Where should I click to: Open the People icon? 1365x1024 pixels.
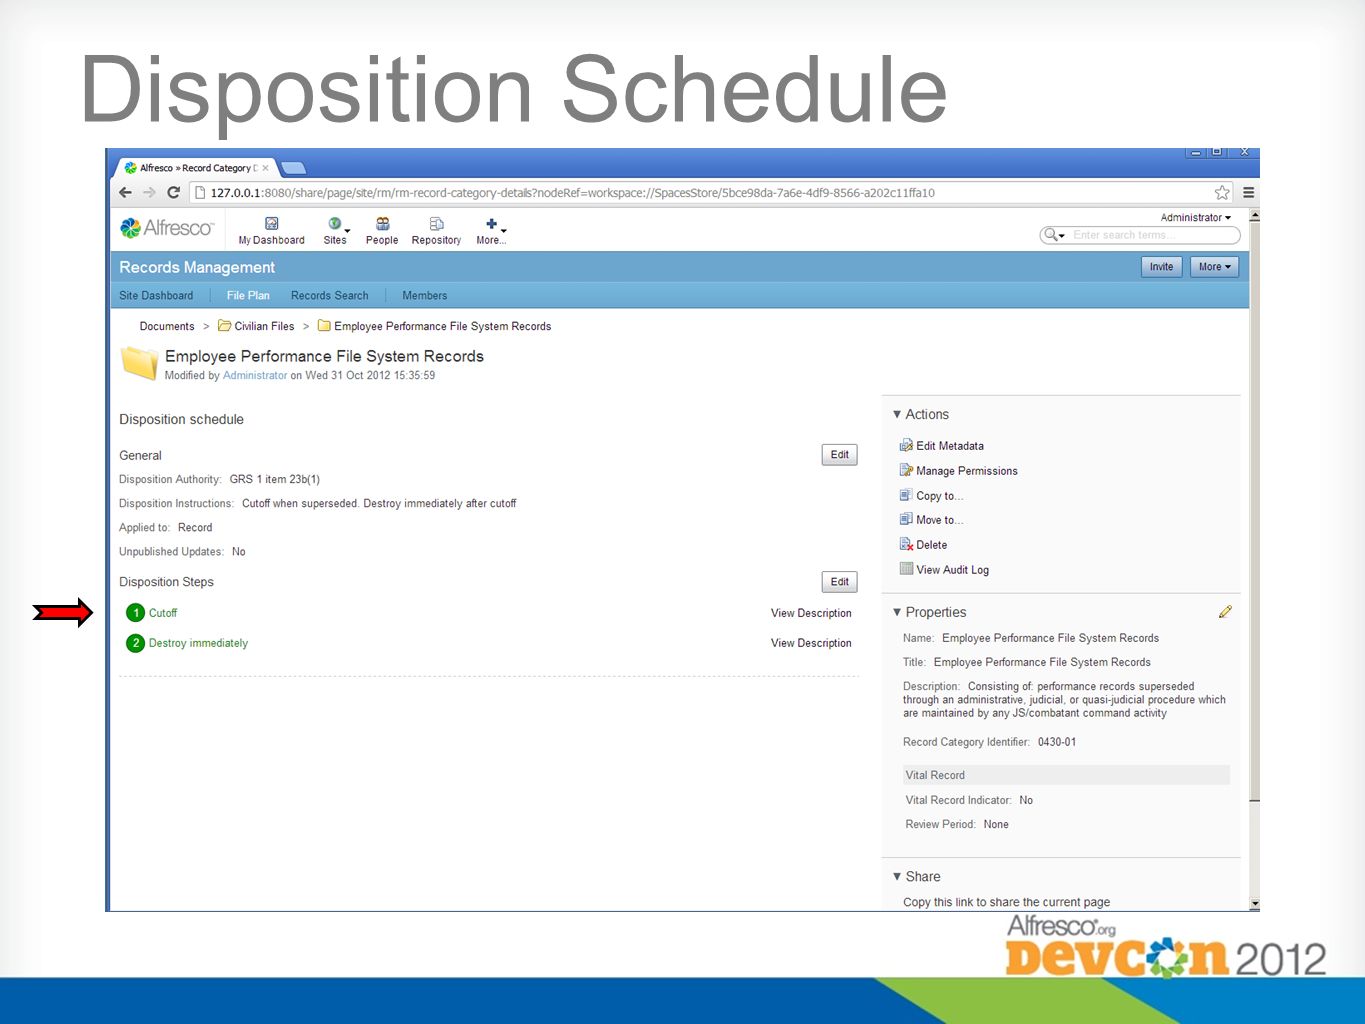point(382,224)
